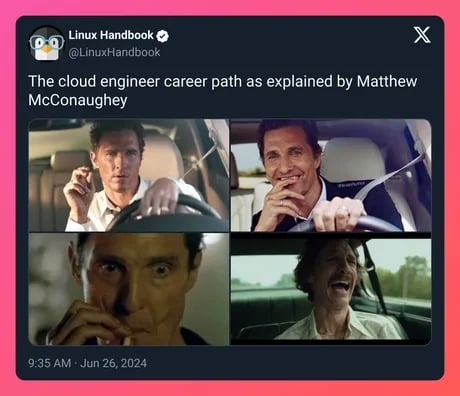Click the verified checkmark badge
The width and height of the screenshot is (460, 396).
[x=163, y=36]
